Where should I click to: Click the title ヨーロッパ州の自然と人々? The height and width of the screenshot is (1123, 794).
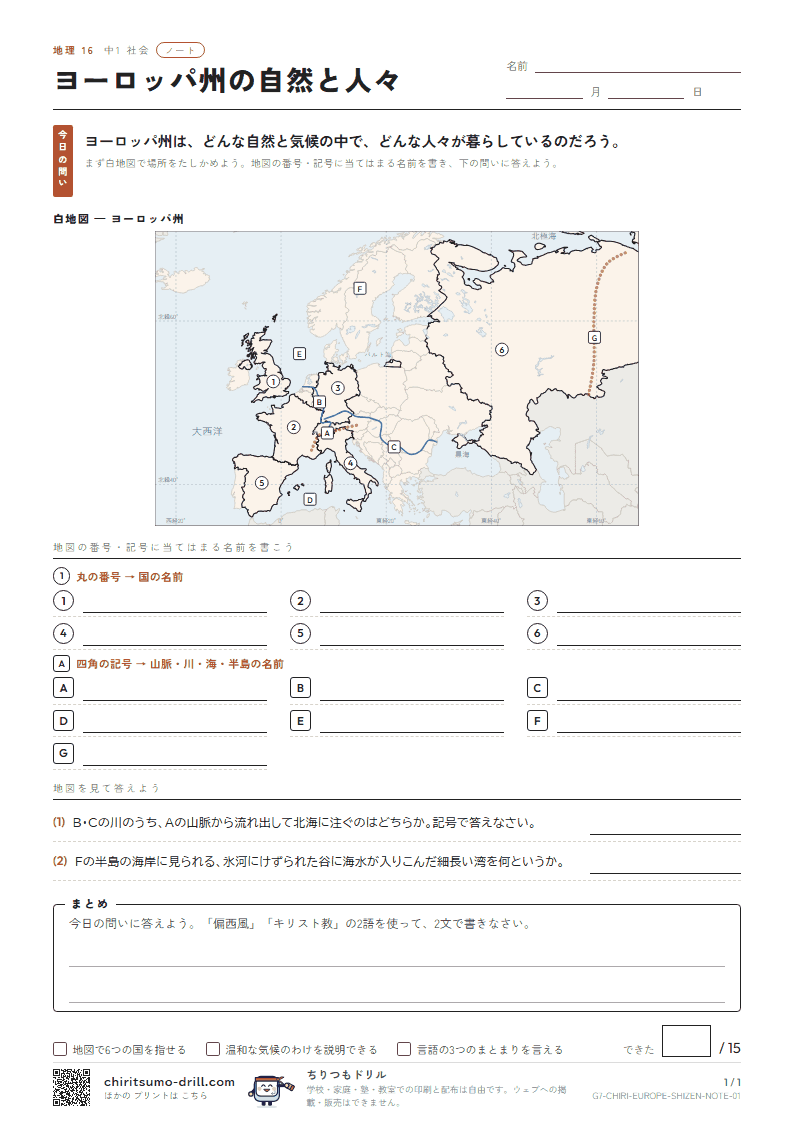click(227, 80)
